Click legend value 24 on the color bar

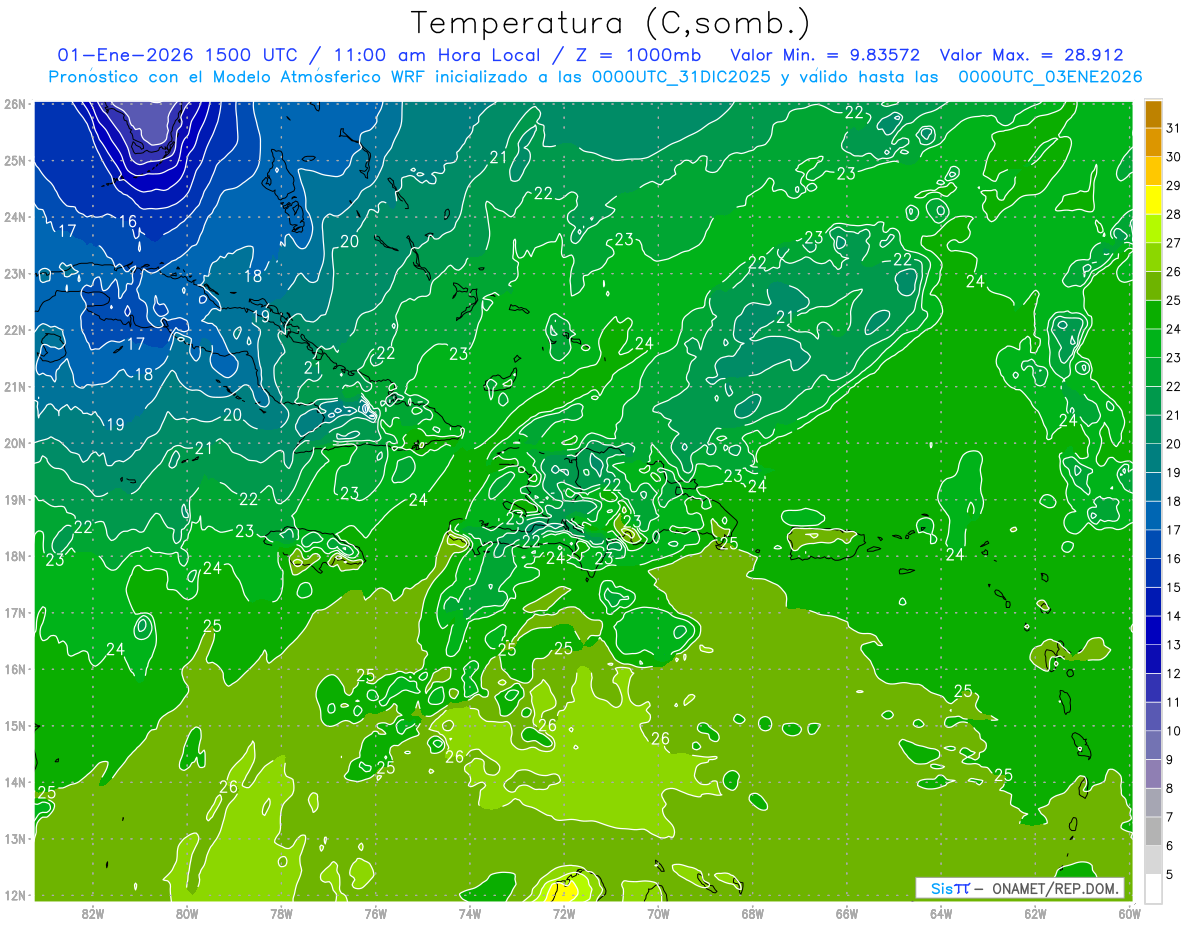pyautogui.click(x=1173, y=329)
